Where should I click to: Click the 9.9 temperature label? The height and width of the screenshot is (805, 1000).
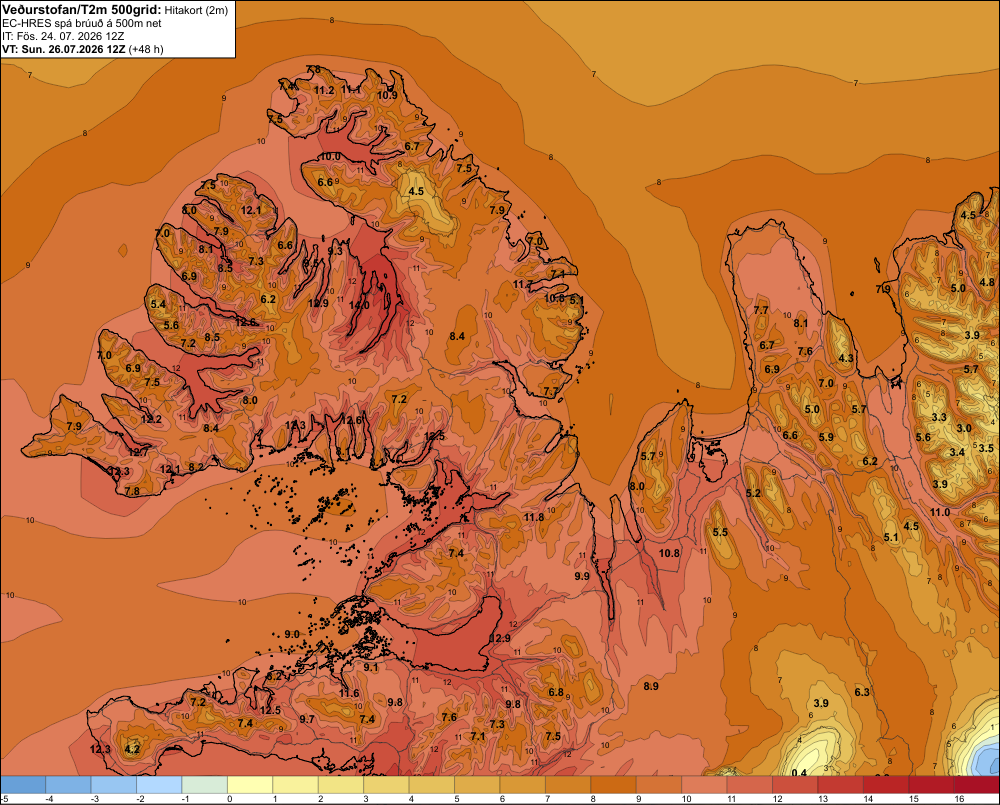point(582,576)
